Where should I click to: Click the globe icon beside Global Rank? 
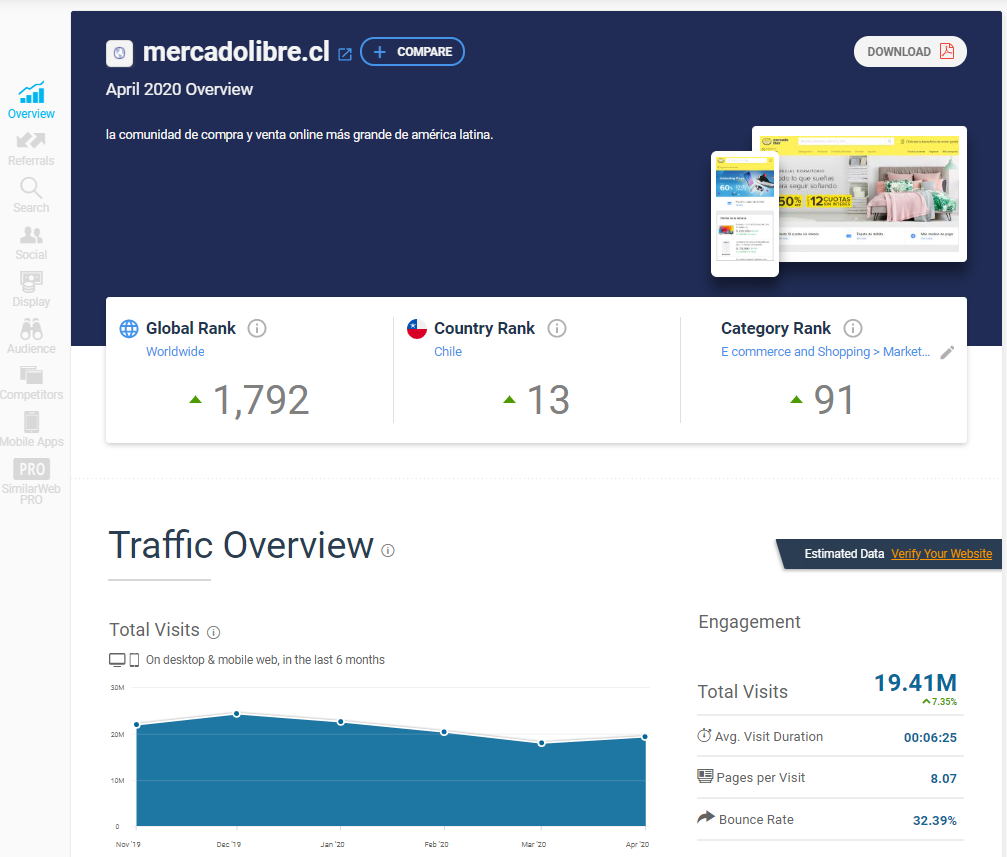coord(129,328)
